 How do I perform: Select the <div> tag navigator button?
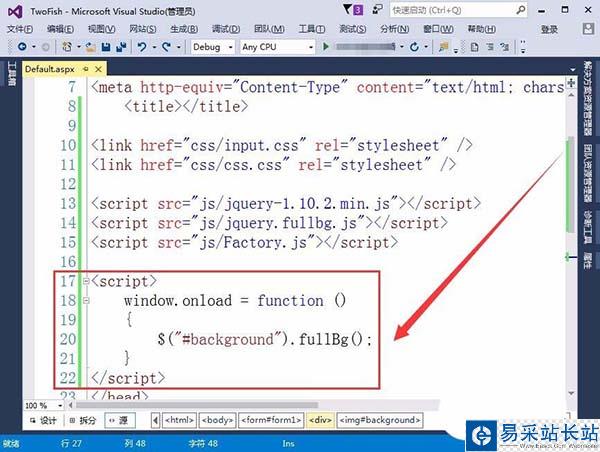pos(320,420)
